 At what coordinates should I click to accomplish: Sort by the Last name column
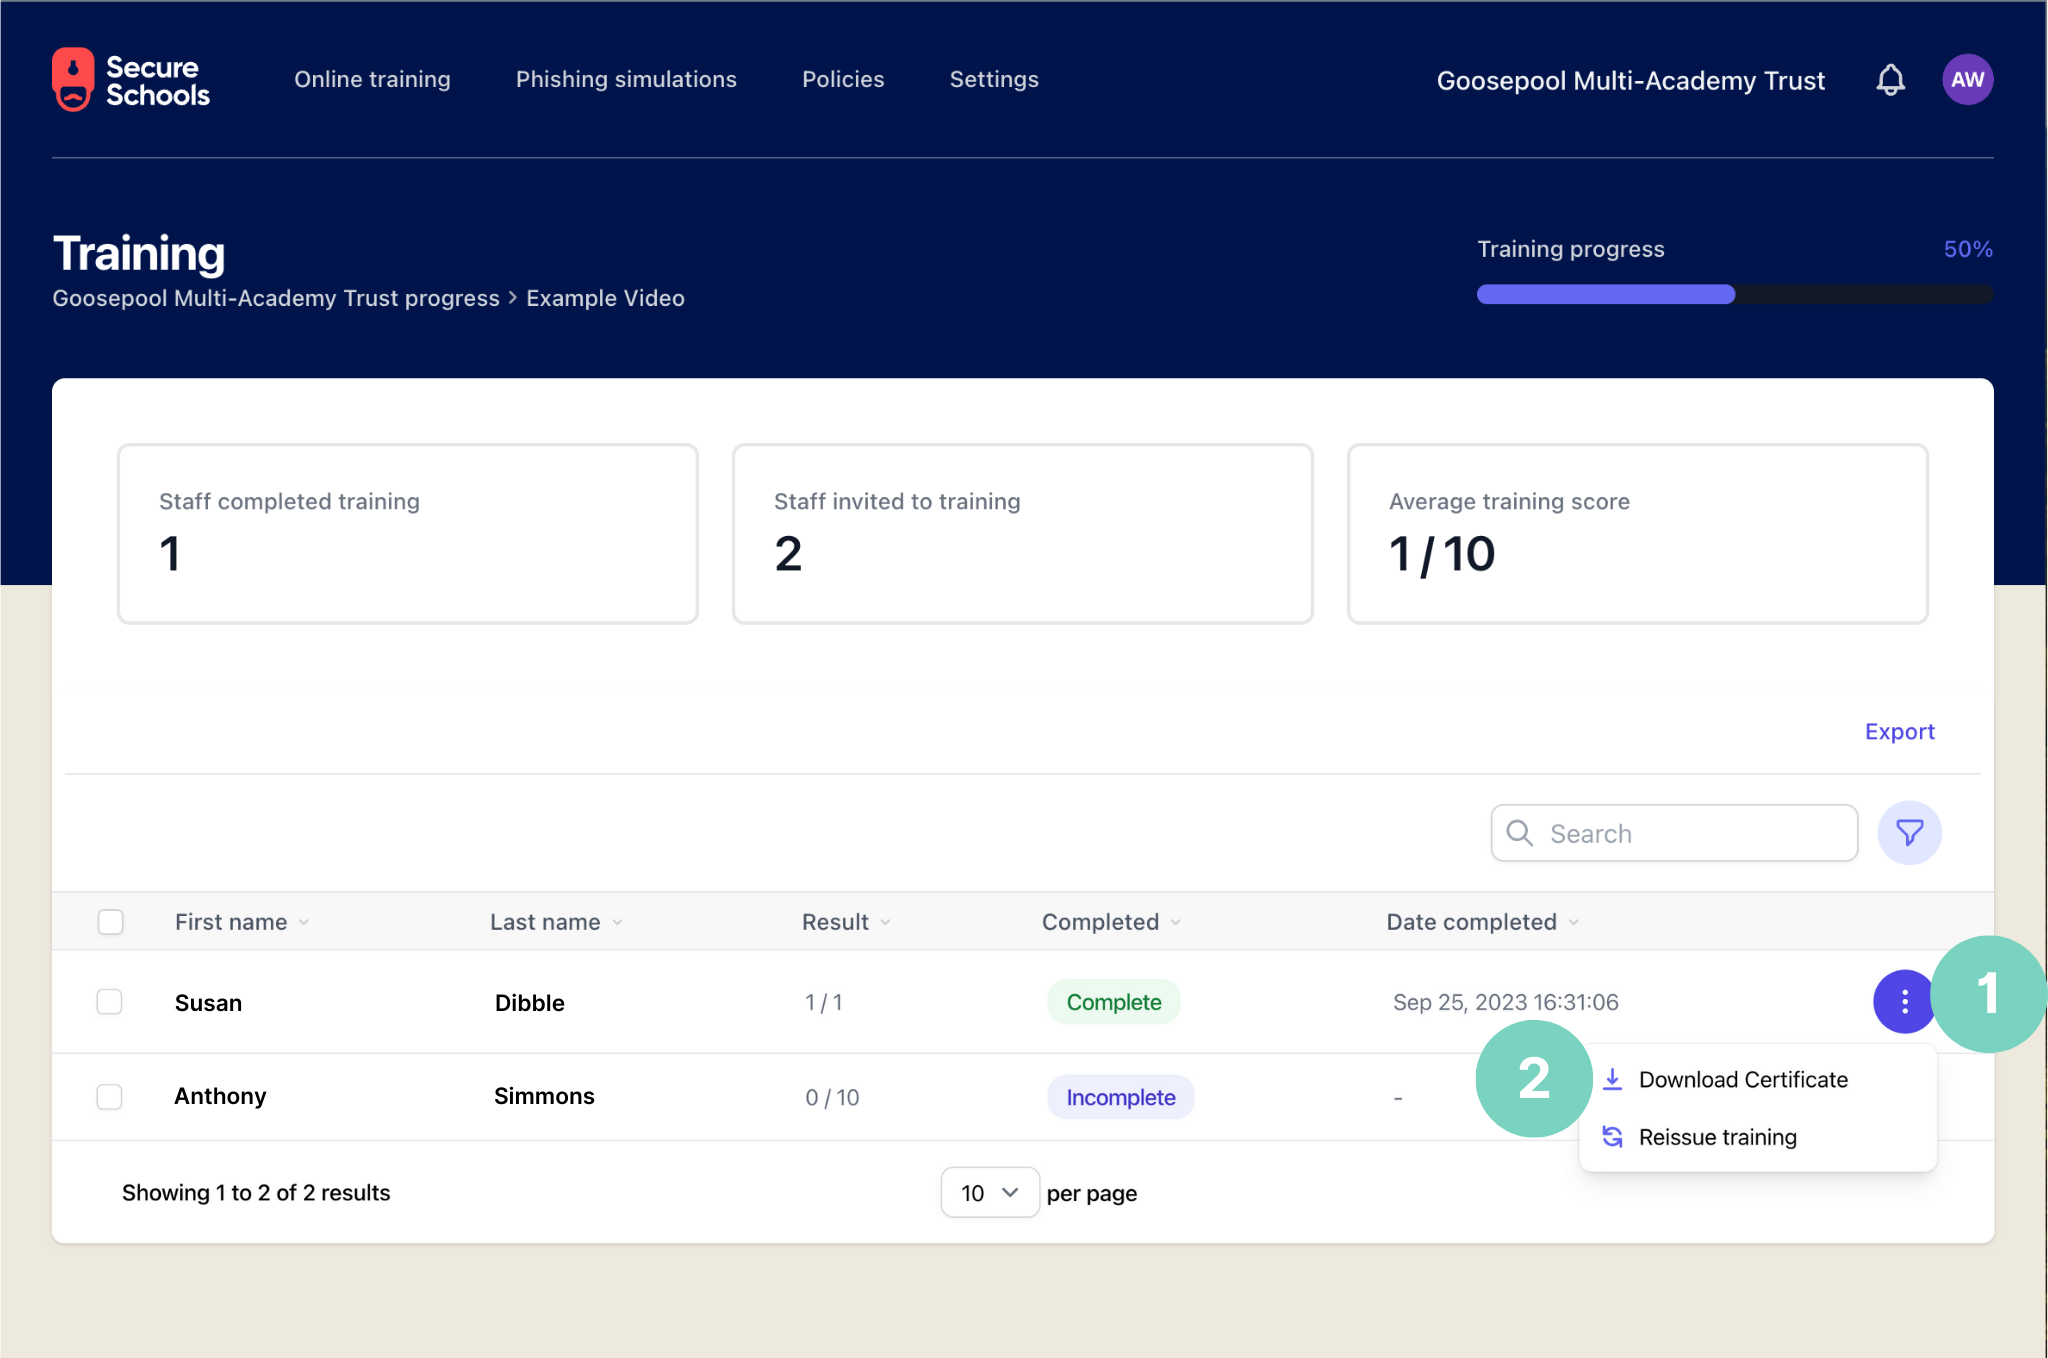click(556, 922)
